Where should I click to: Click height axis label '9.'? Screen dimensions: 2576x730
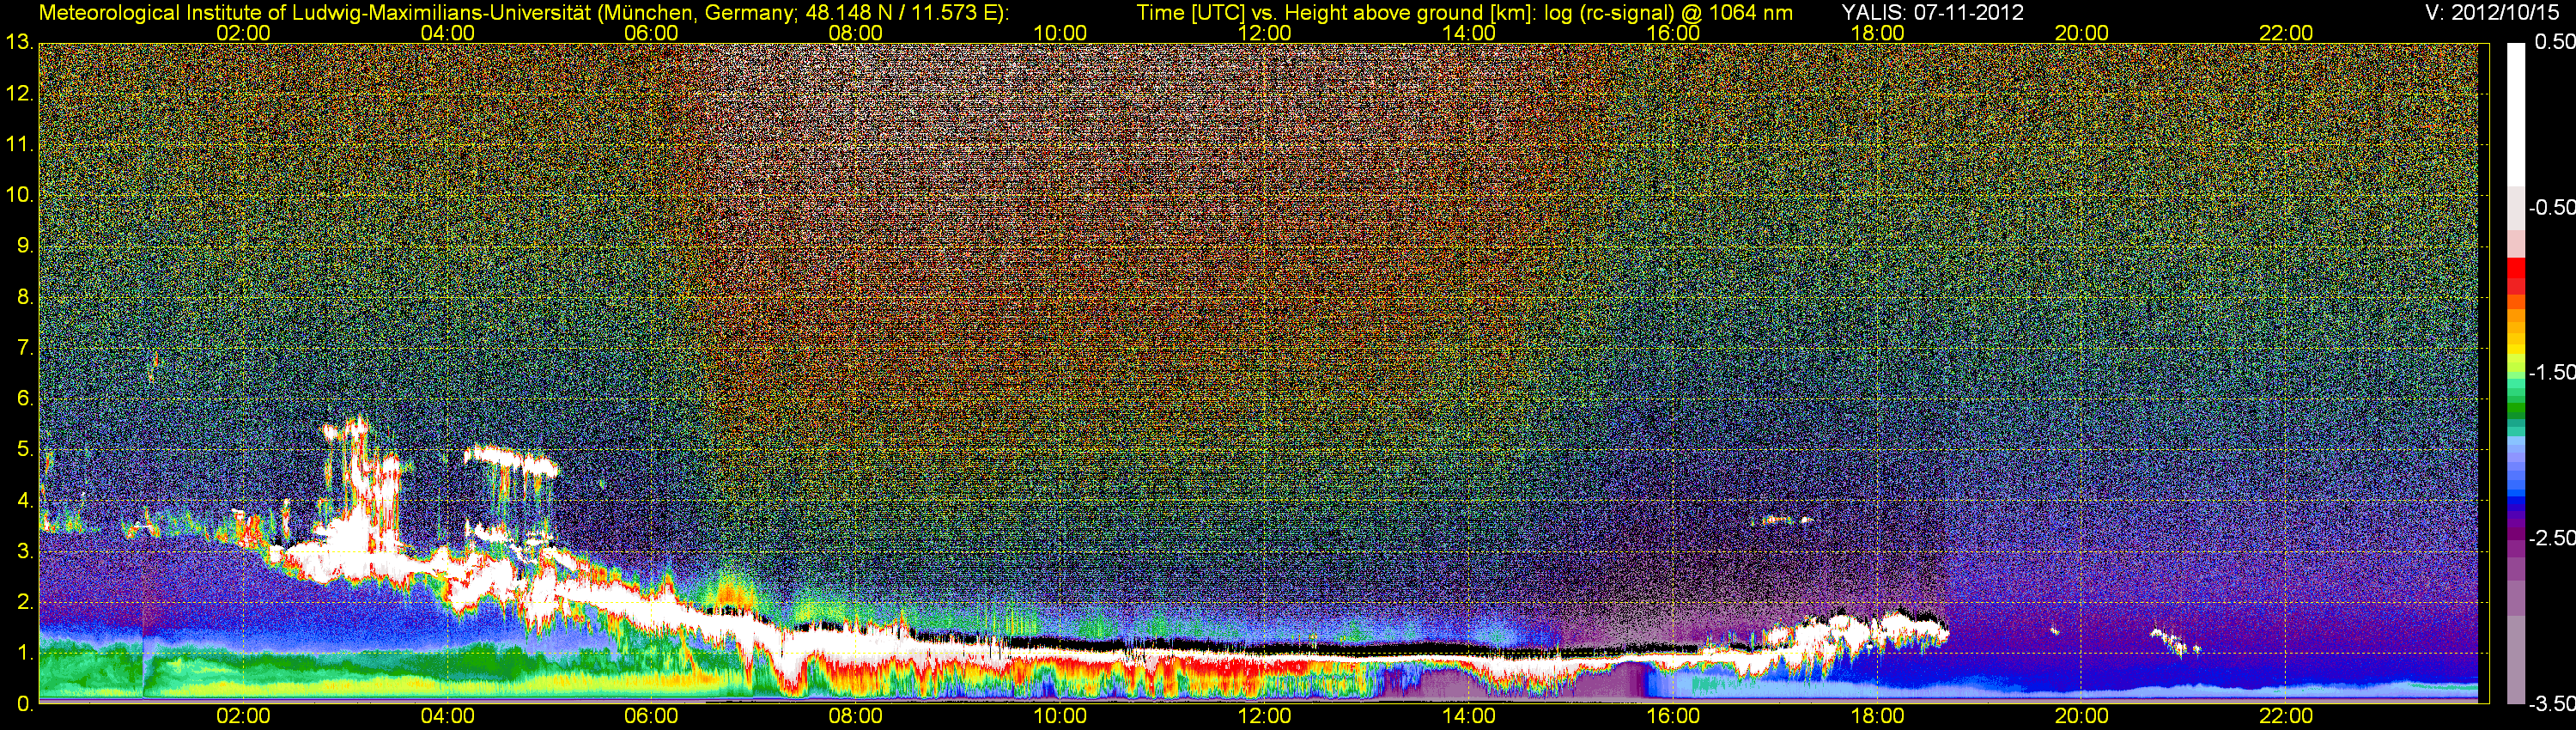pos(25,246)
